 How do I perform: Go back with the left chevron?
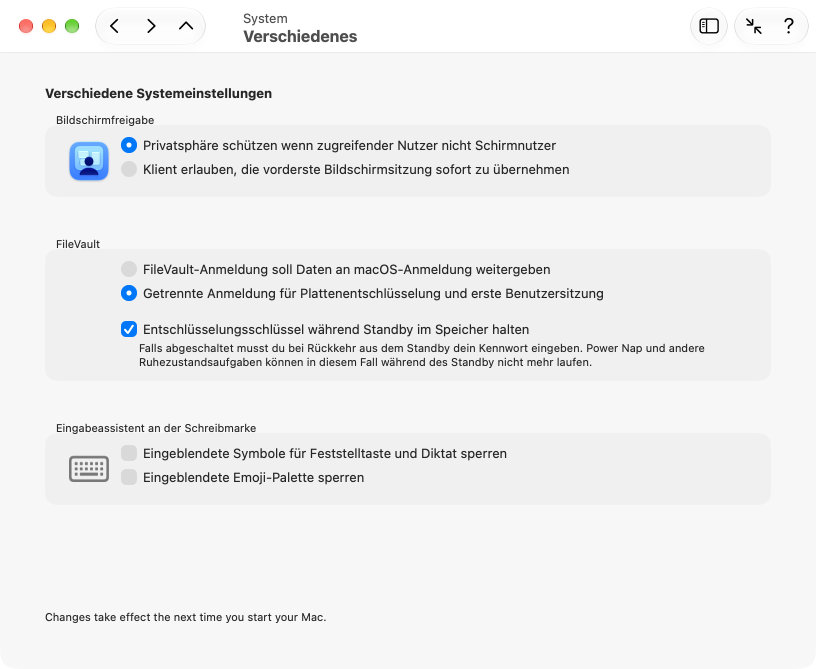[114, 26]
